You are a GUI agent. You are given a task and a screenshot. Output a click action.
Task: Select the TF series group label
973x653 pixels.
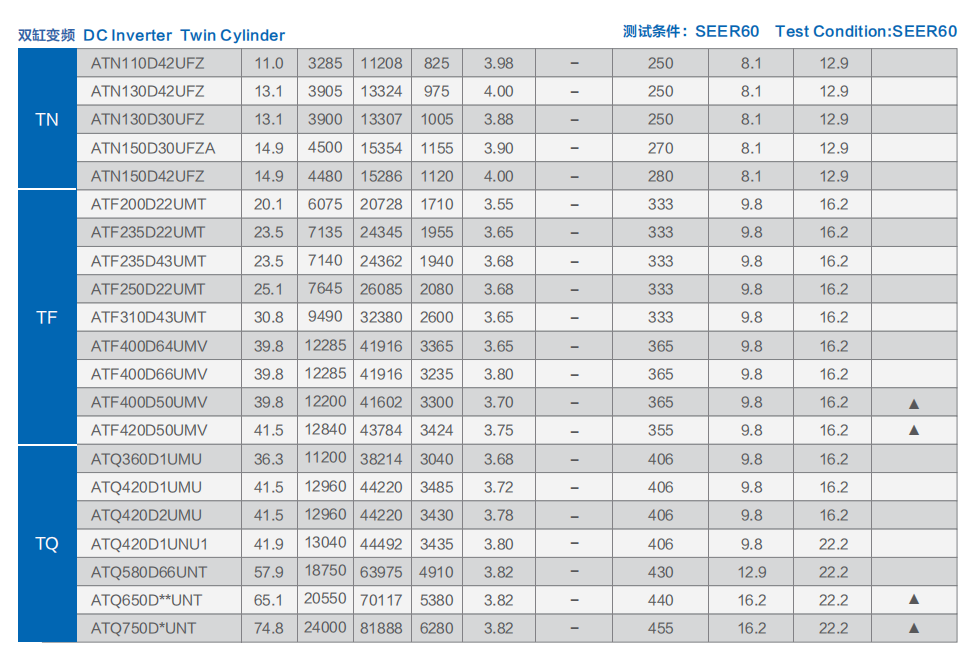[47, 318]
